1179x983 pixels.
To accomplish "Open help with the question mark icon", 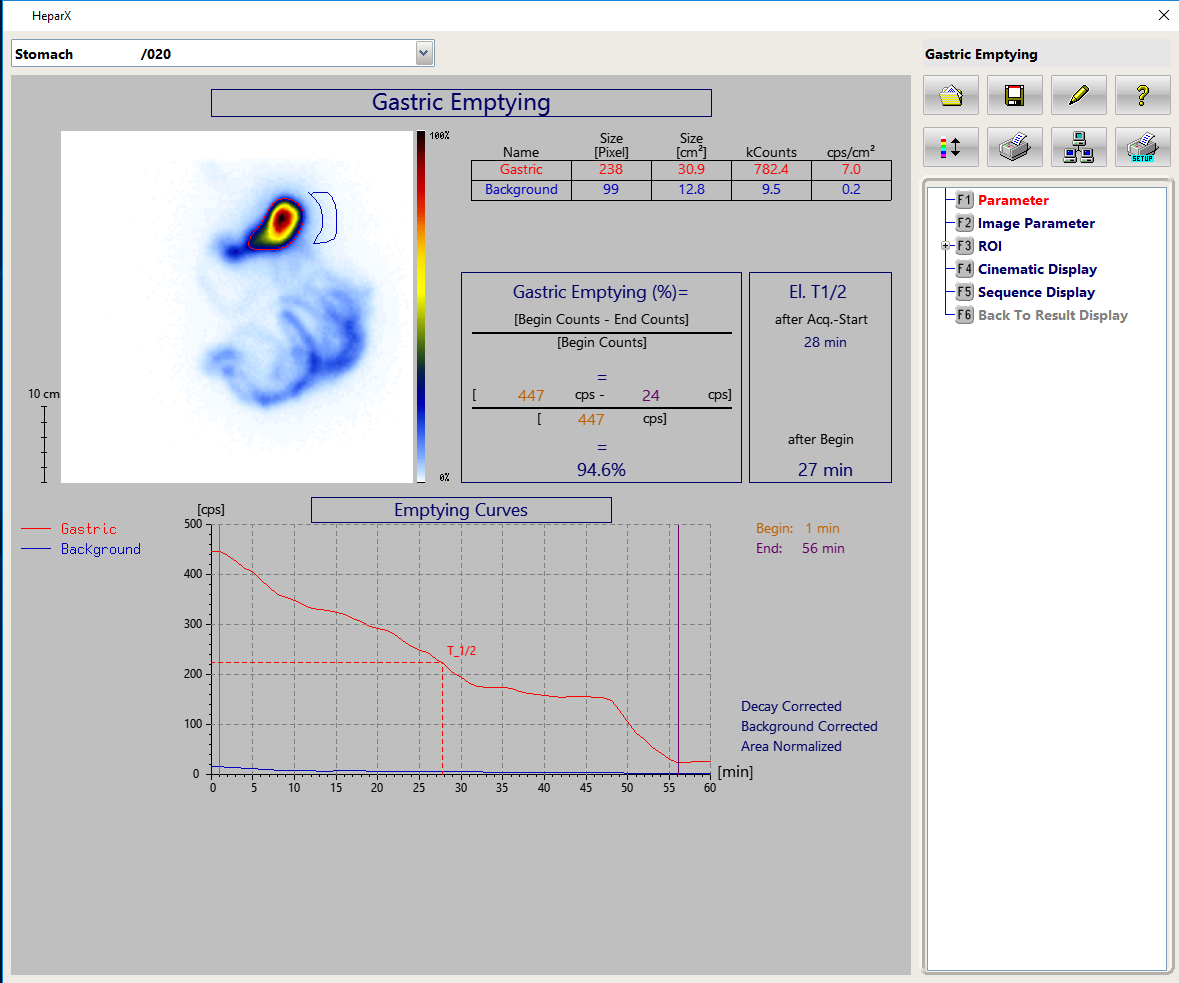I will click(x=1142, y=95).
